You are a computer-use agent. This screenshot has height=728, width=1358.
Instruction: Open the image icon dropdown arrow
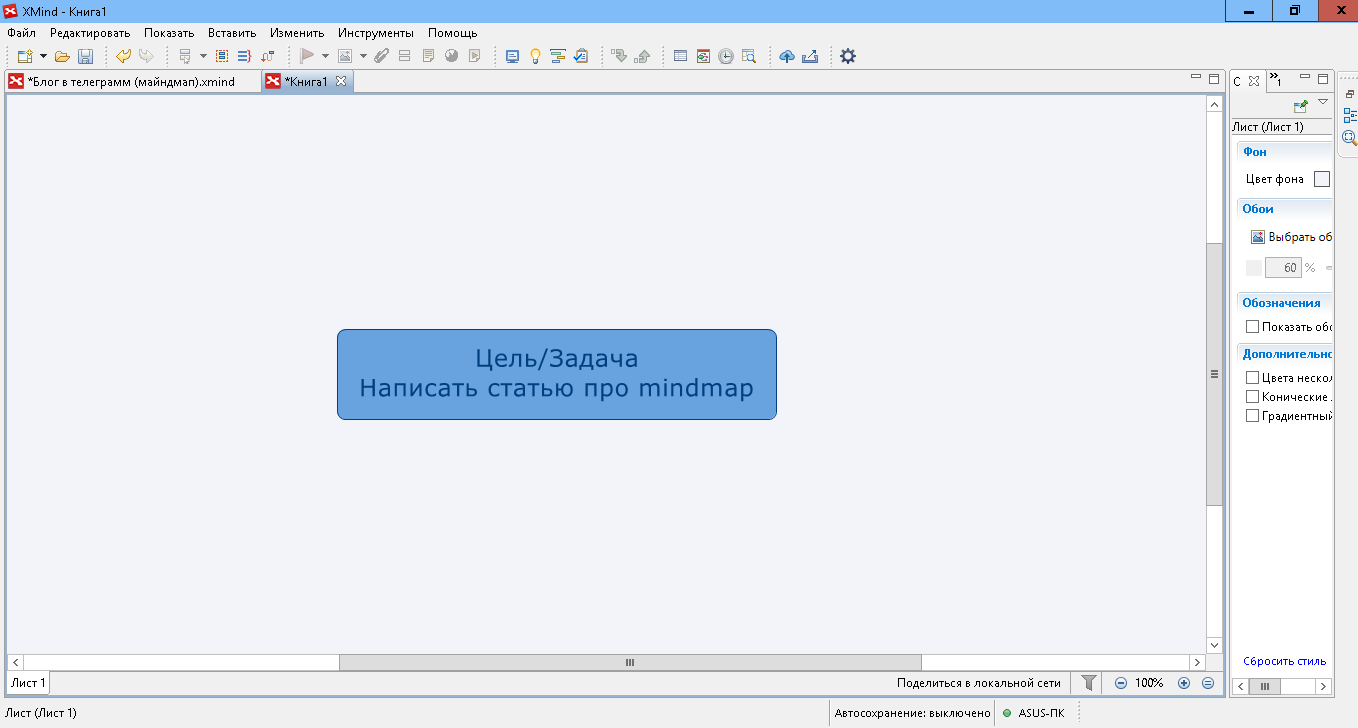363,56
